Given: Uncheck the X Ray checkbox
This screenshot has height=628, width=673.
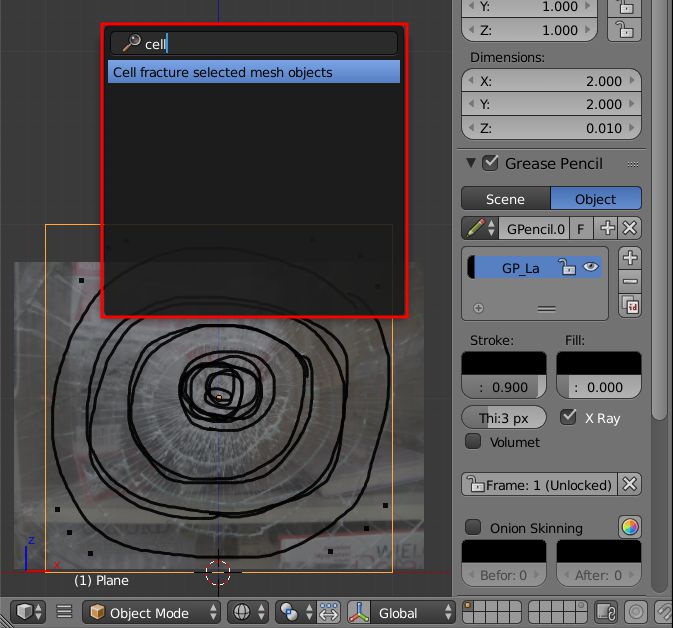Looking at the screenshot, I should 568,417.
